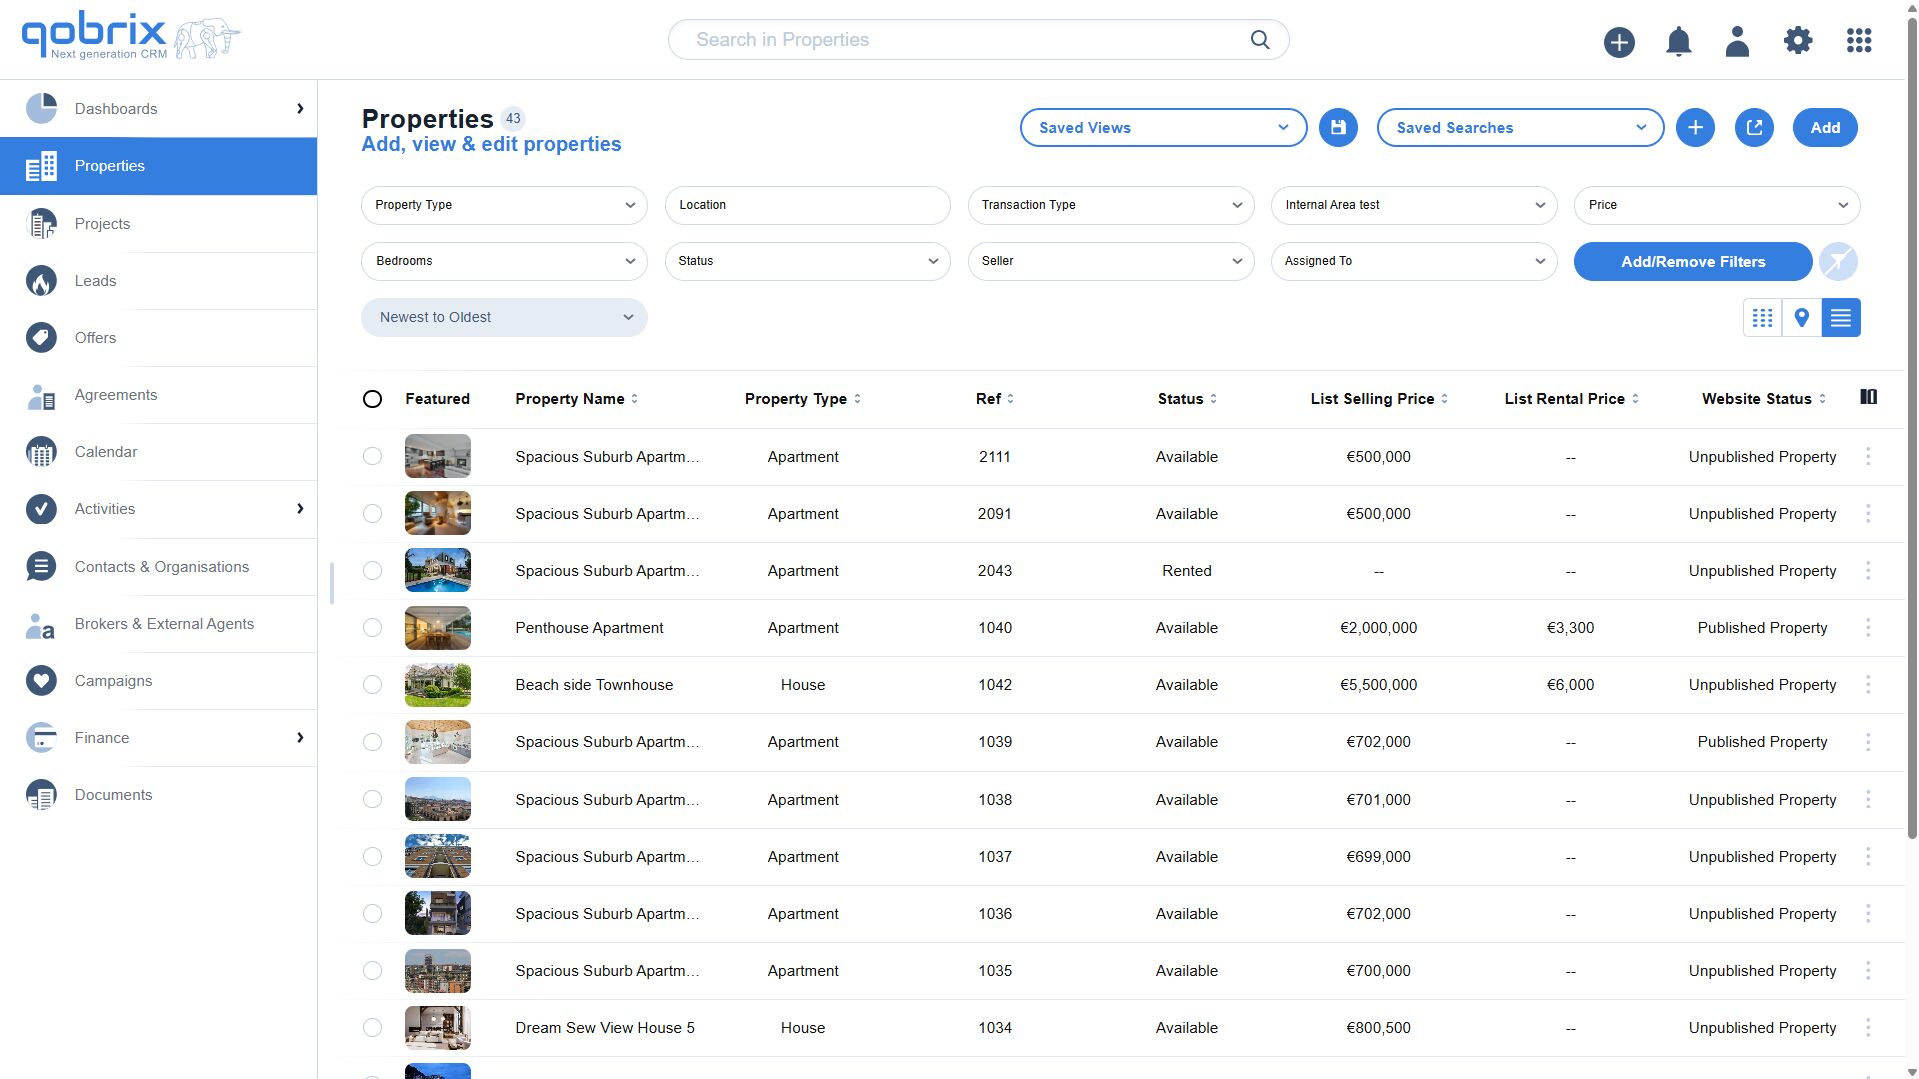The width and height of the screenshot is (1919, 1079).
Task: Open the Price filter dropdown
Action: [x=1717, y=205]
